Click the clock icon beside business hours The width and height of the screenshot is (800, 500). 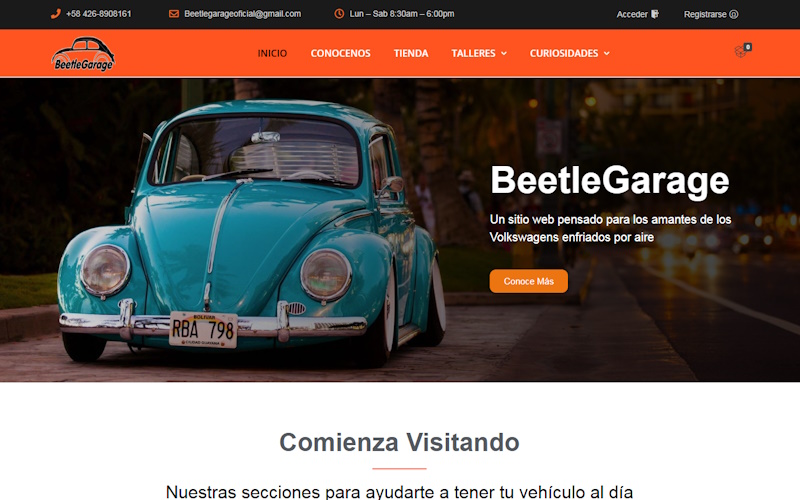point(339,14)
